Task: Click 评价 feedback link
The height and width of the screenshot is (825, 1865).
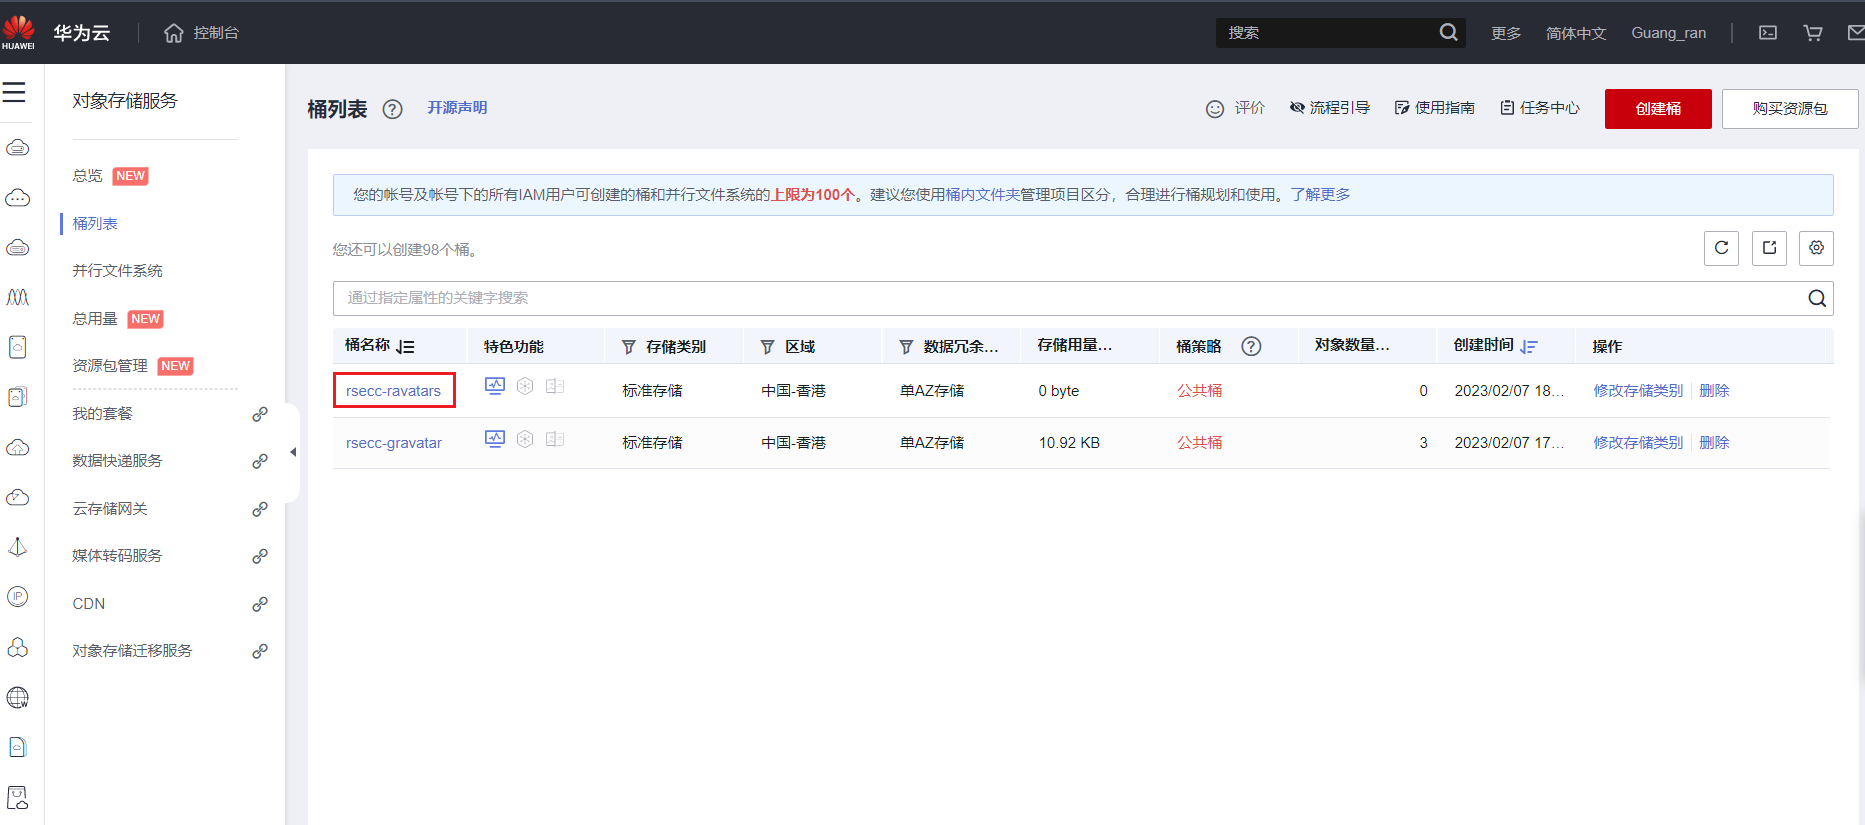Action: [x=1235, y=108]
